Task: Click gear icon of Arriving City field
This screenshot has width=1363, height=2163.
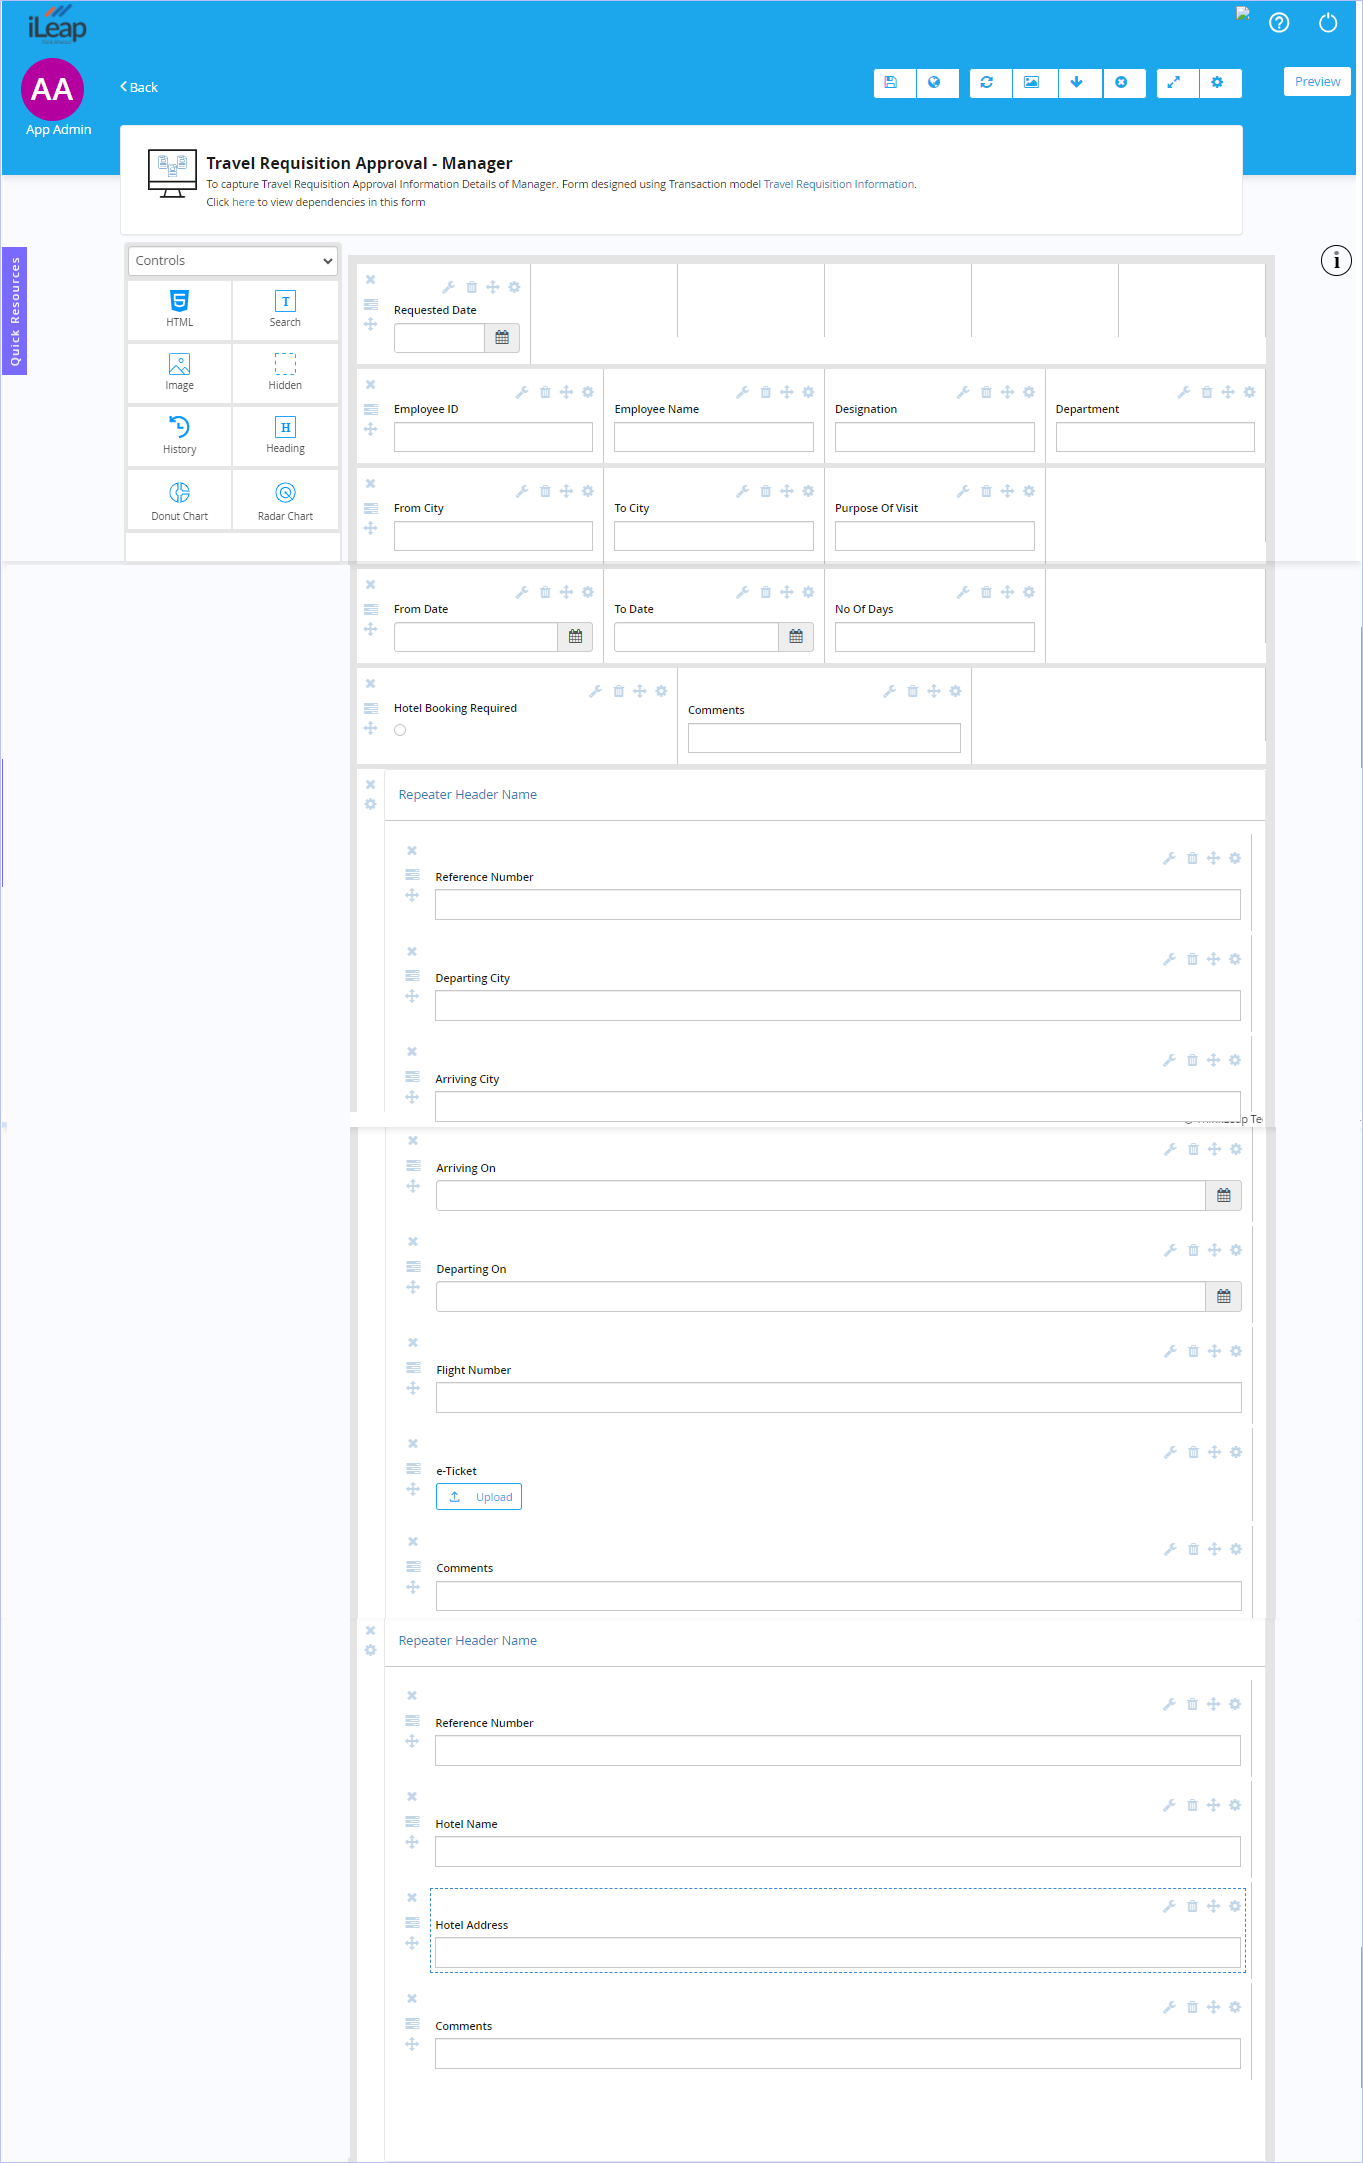Action: point(1235,1060)
